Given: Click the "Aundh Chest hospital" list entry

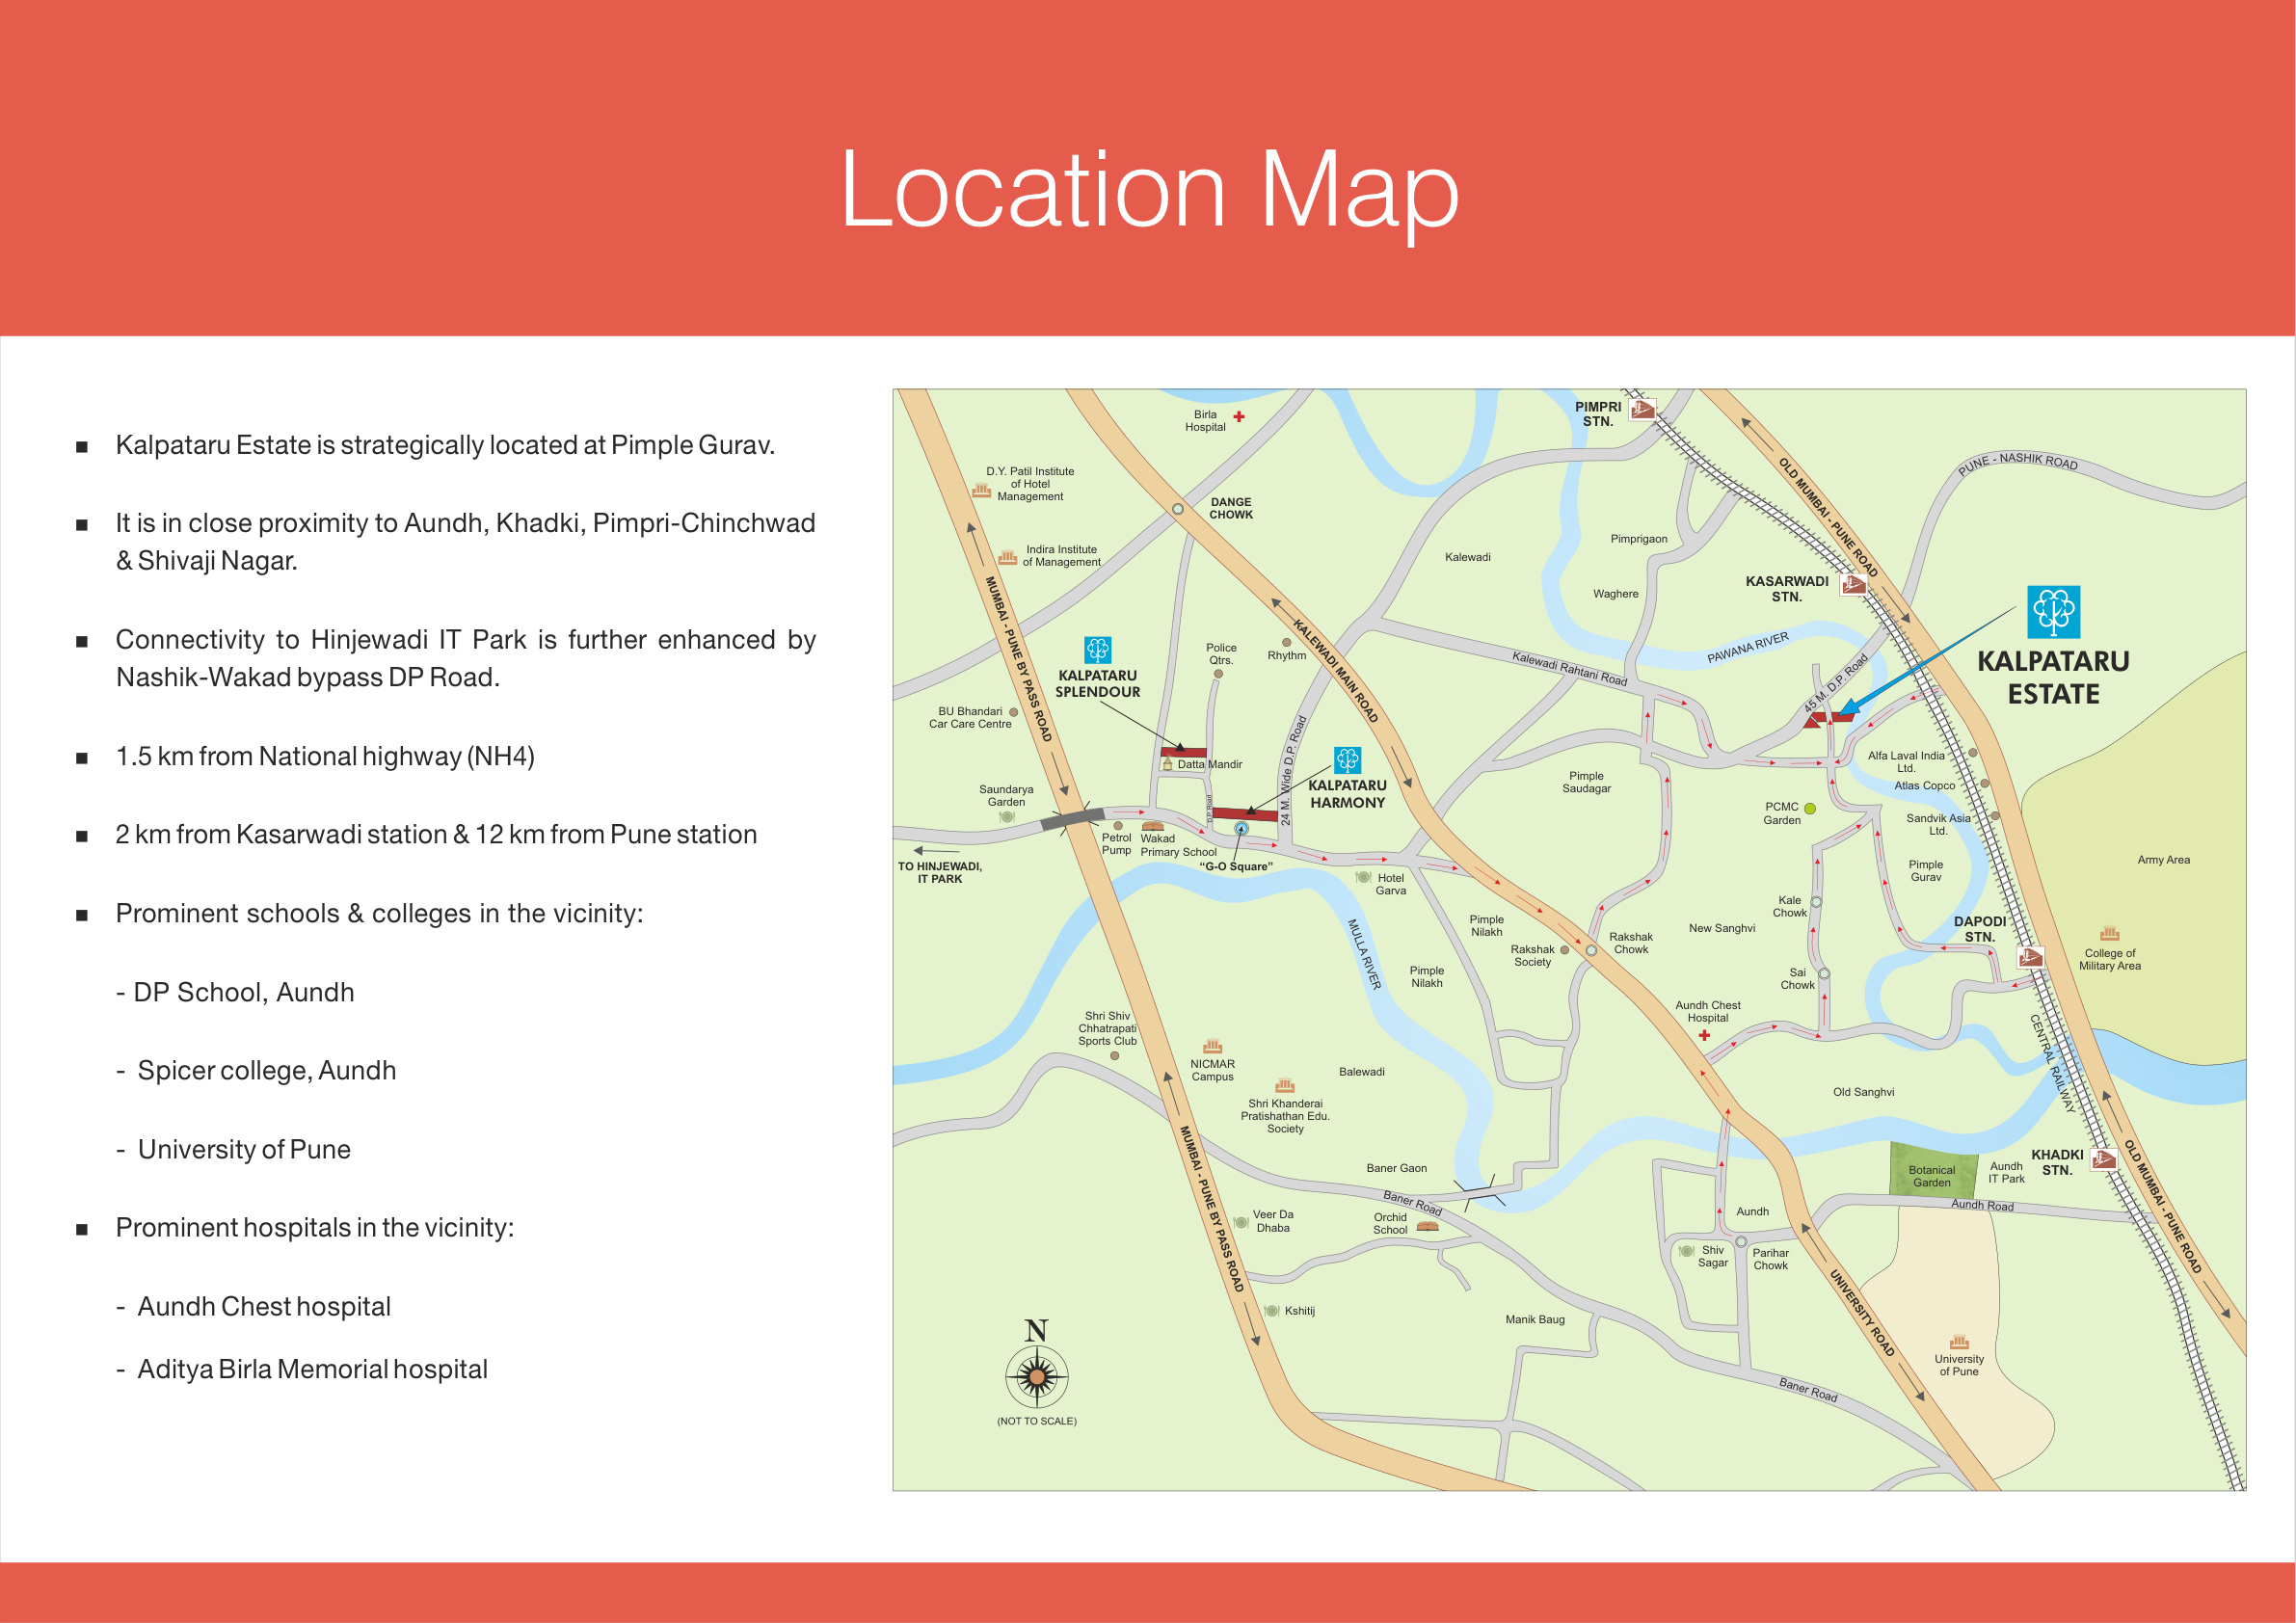Looking at the screenshot, I should pyautogui.click(x=264, y=1307).
